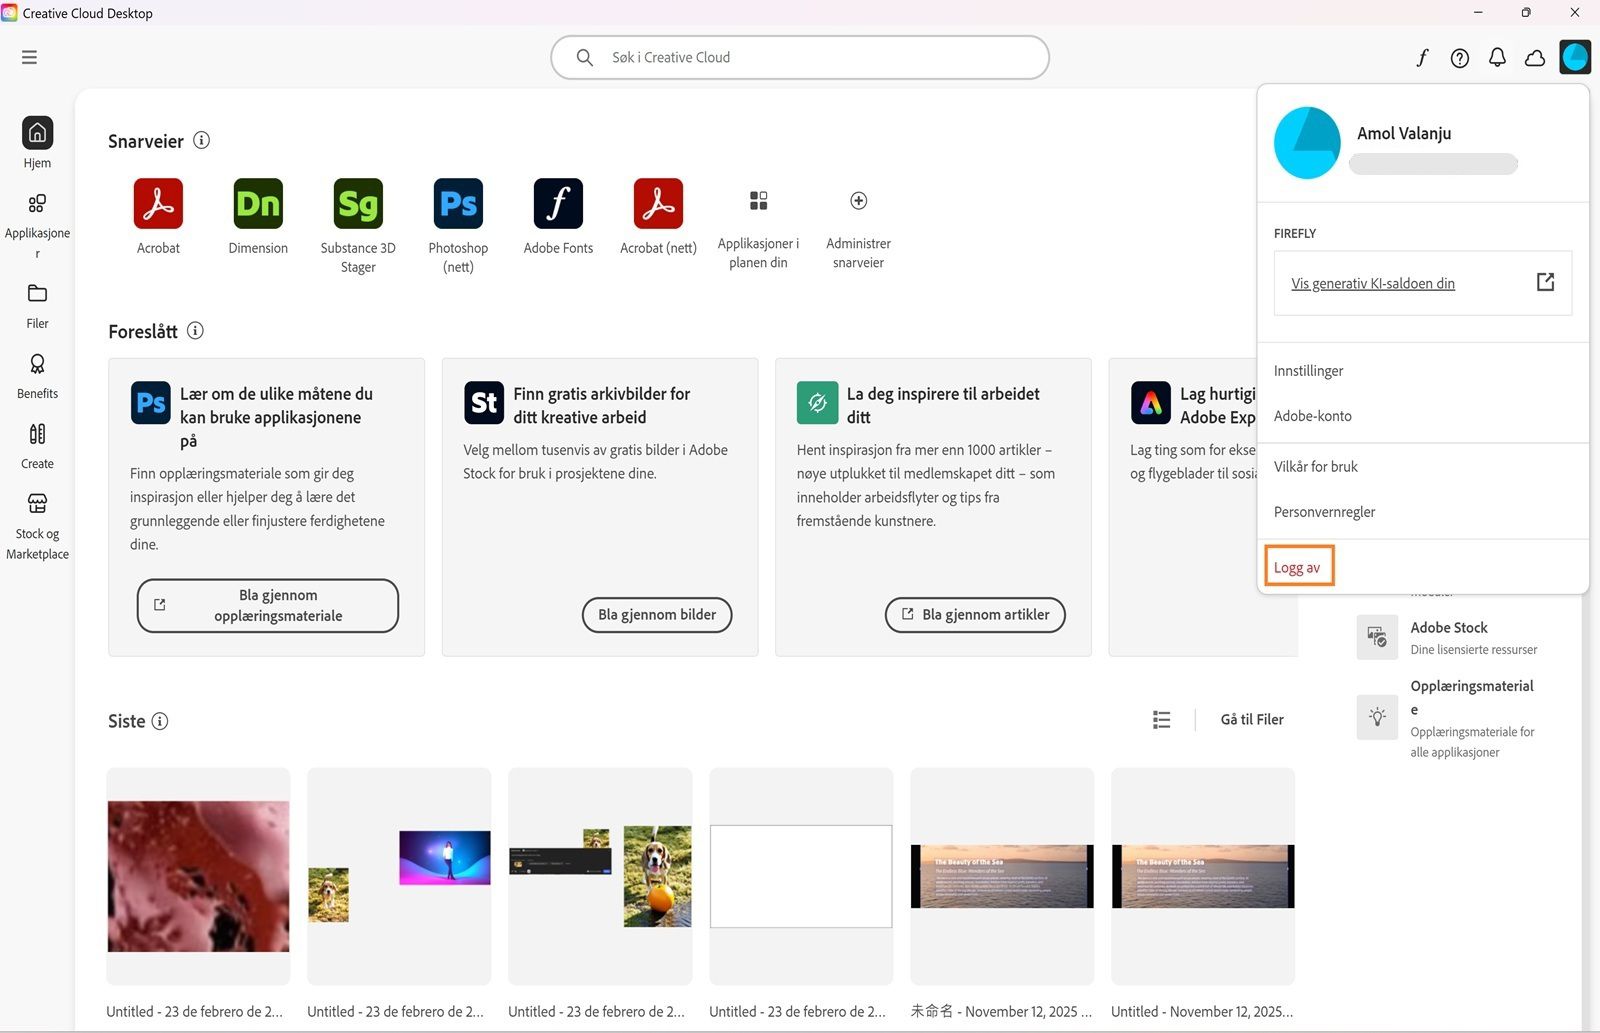Screen dimensions: 1600x1033
Task: Open Acrobat (nett) shortcut
Action: coord(658,217)
